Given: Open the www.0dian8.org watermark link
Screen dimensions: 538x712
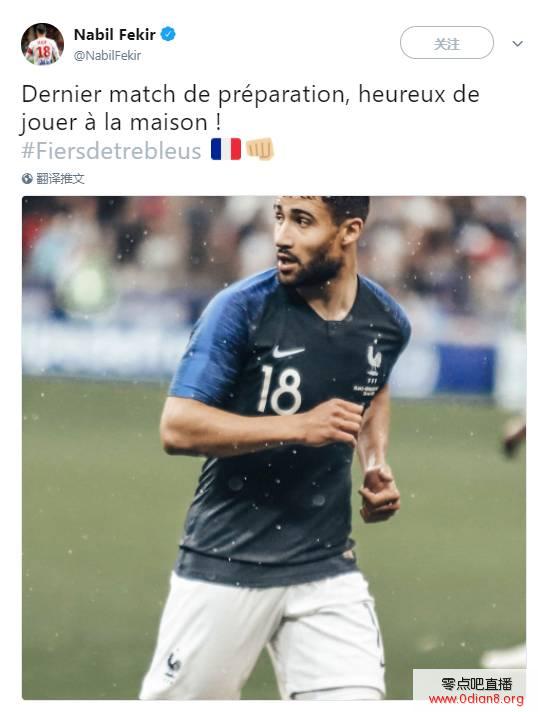Looking at the screenshot, I should pos(475,699).
